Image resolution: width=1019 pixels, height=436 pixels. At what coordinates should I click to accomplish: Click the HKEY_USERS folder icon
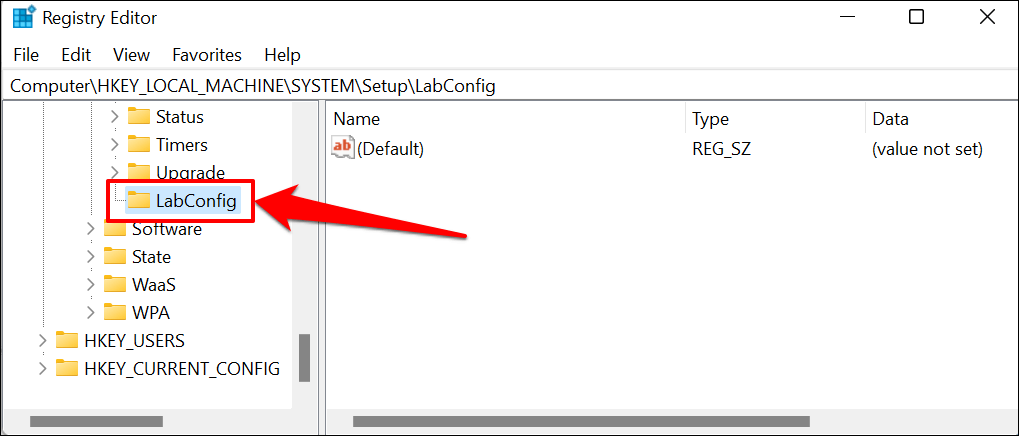click(67, 341)
